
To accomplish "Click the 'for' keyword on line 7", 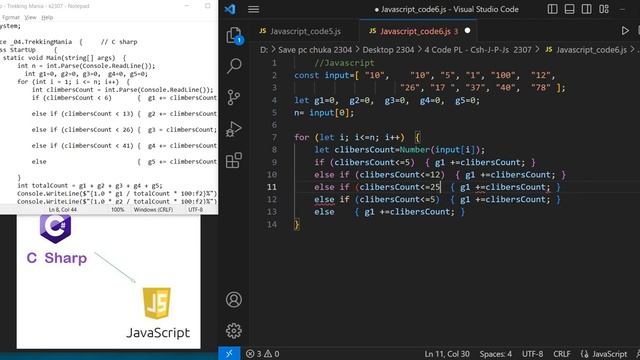I will click(x=302, y=137).
